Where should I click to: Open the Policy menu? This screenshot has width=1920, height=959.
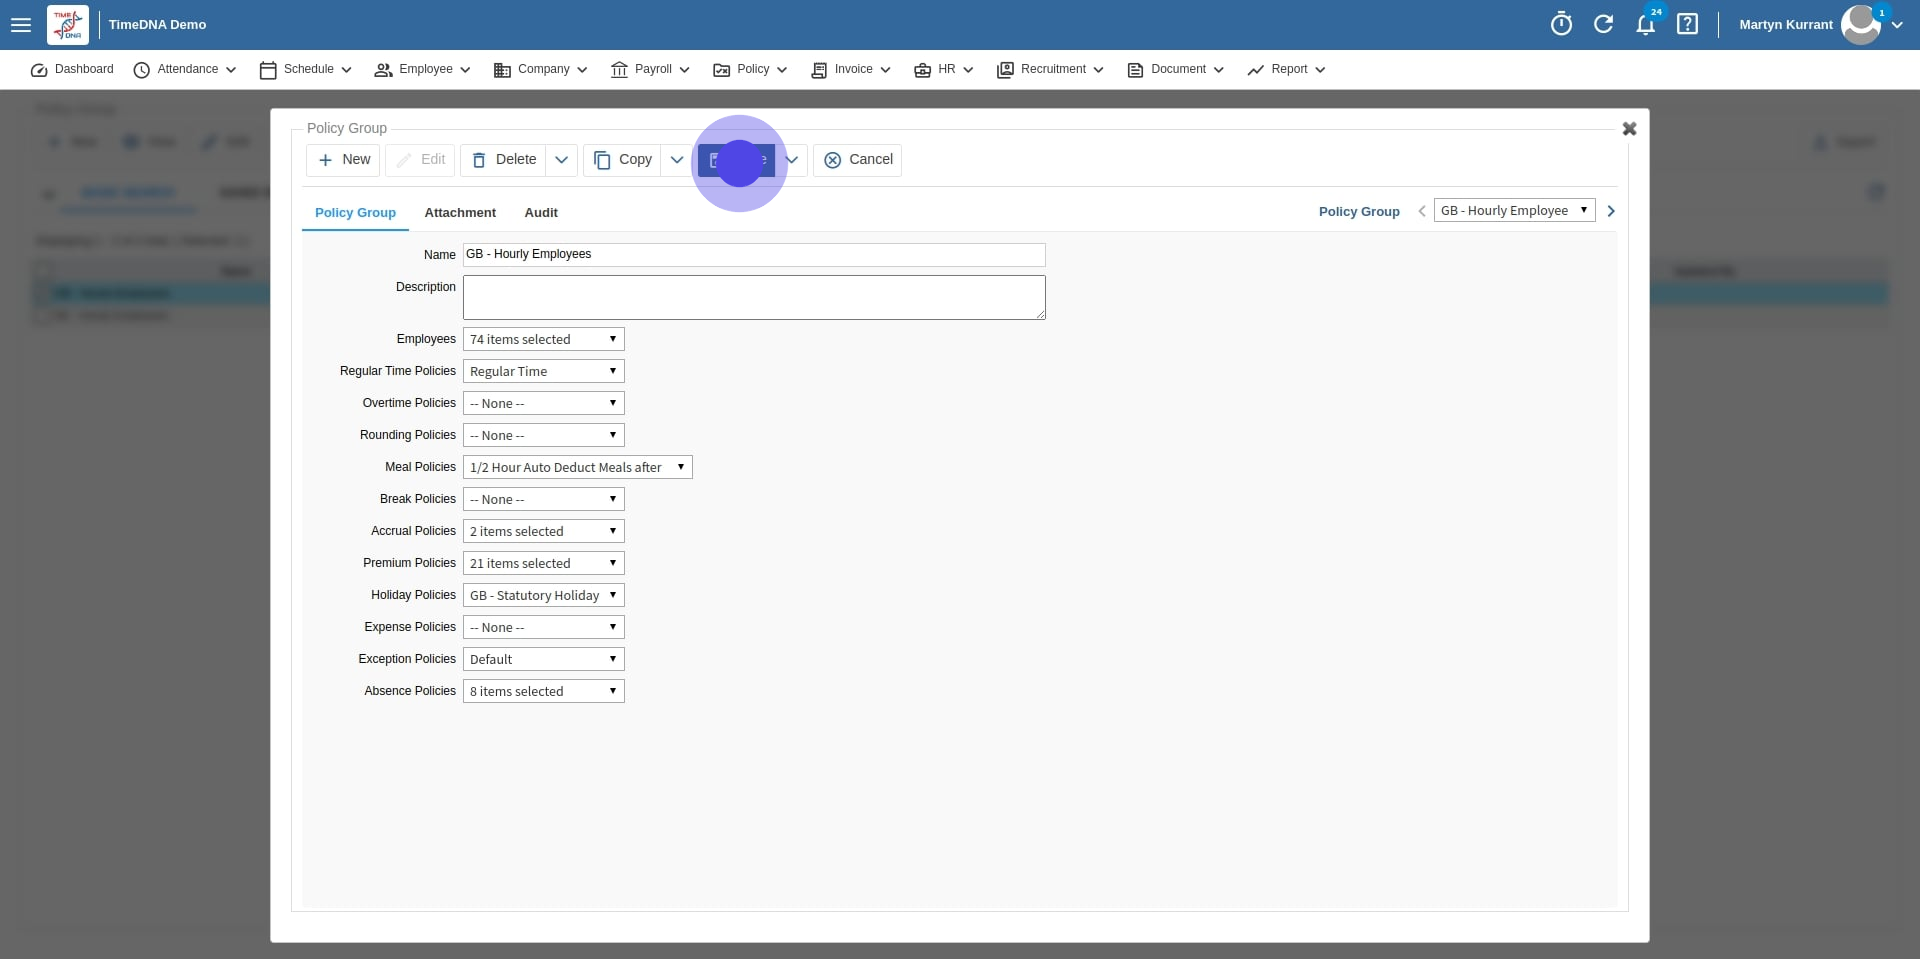750,69
